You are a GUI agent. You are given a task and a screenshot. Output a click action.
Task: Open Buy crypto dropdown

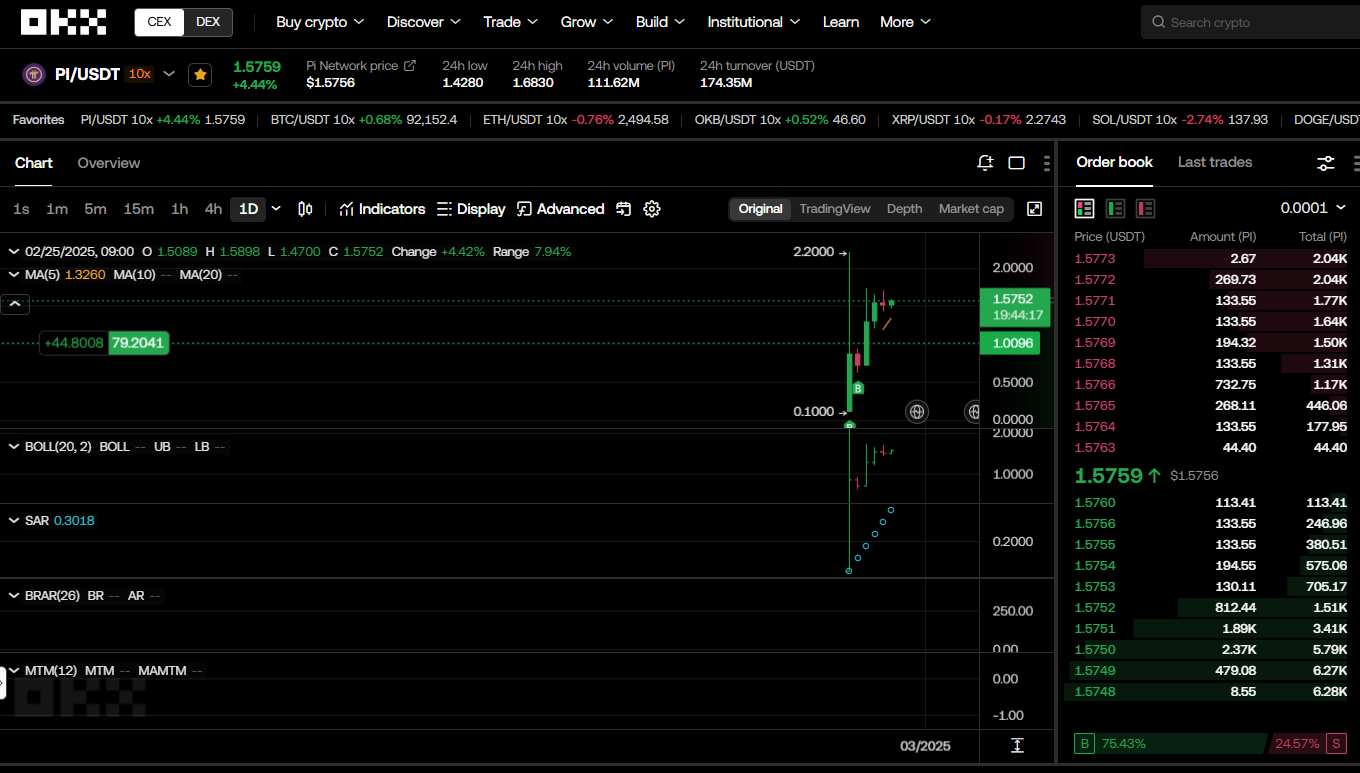[x=320, y=22]
